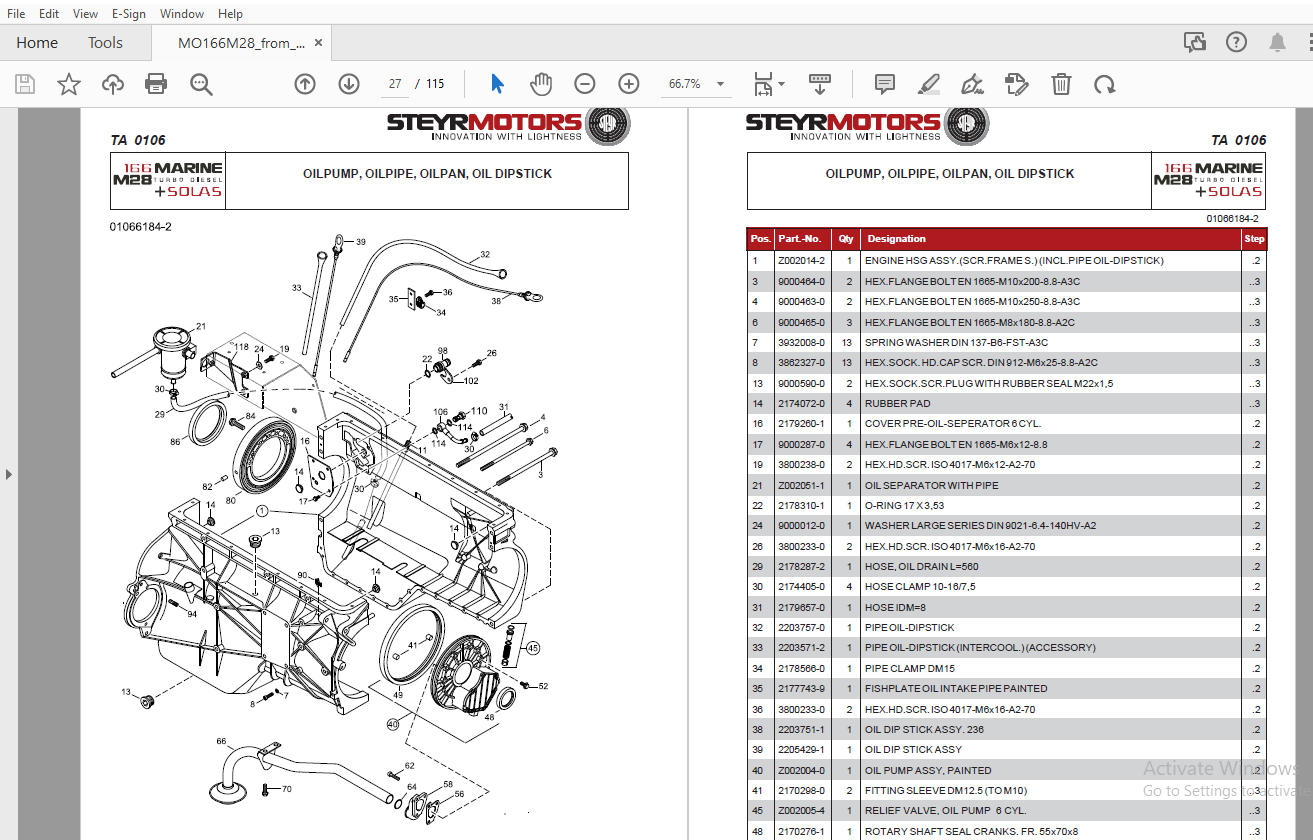This screenshot has width=1313, height=840.
Task: Zoom out with the minus icon
Action: pos(585,84)
